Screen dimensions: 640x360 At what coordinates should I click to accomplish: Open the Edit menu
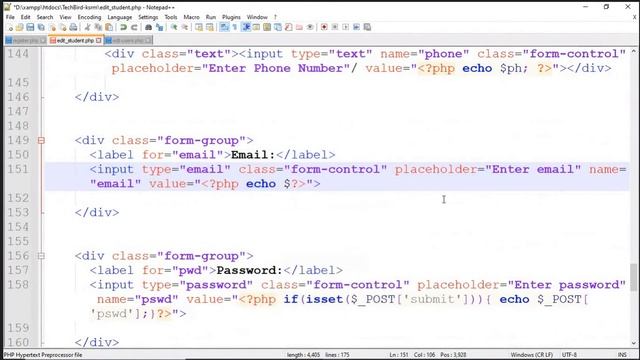(26, 17)
